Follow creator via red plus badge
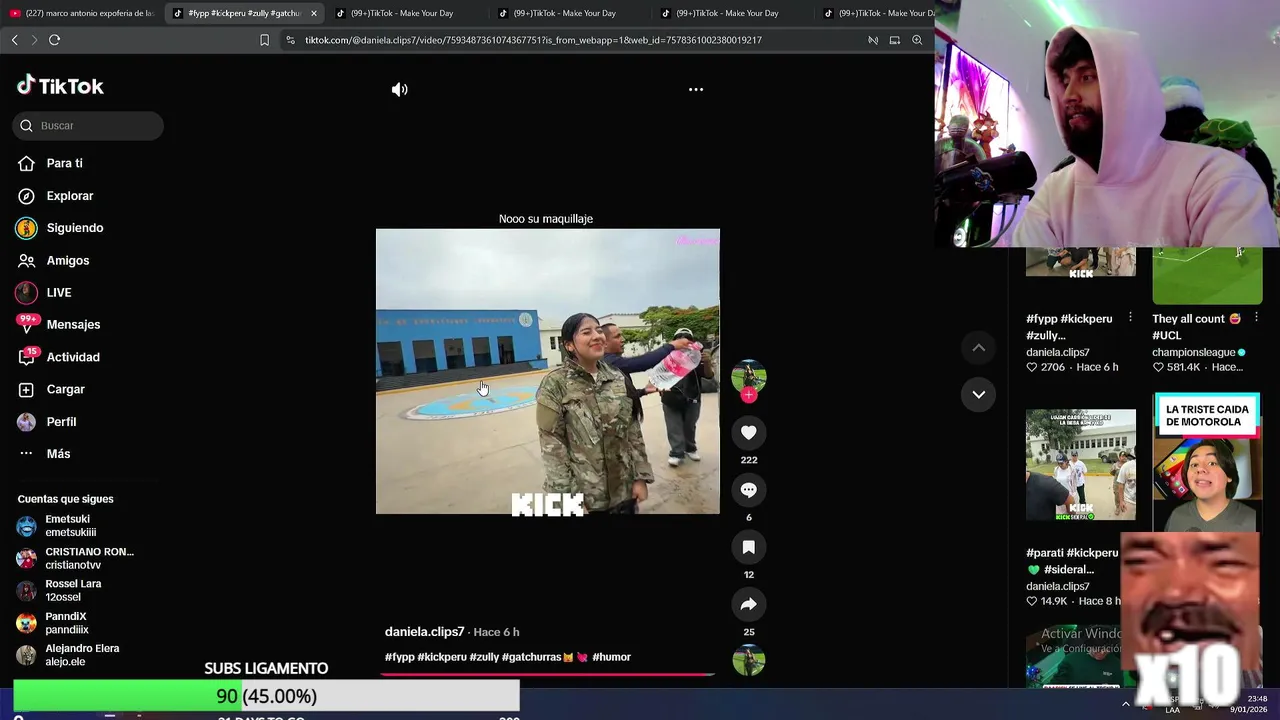The image size is (1280, 720). click(x=748, y=394)
